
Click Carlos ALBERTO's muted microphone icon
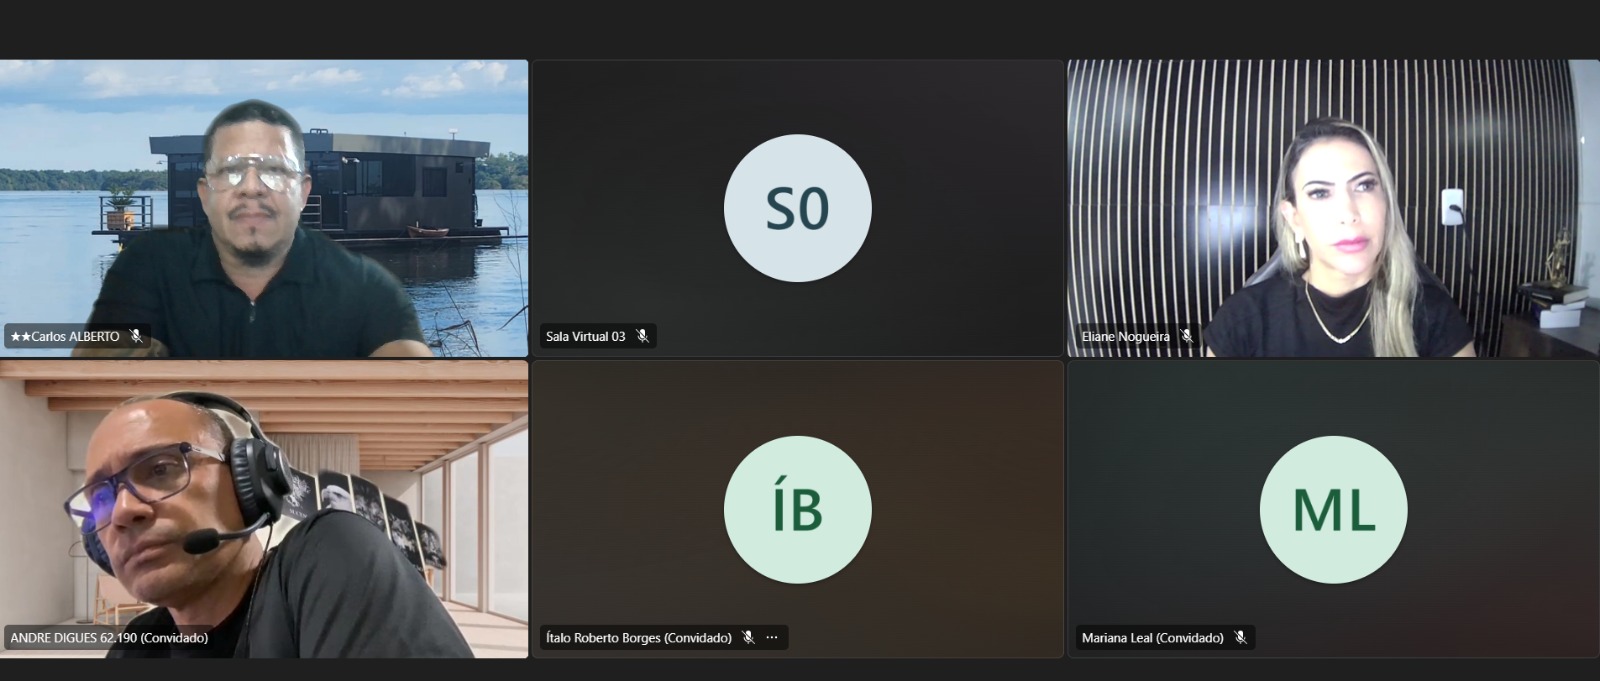(136, 337)
